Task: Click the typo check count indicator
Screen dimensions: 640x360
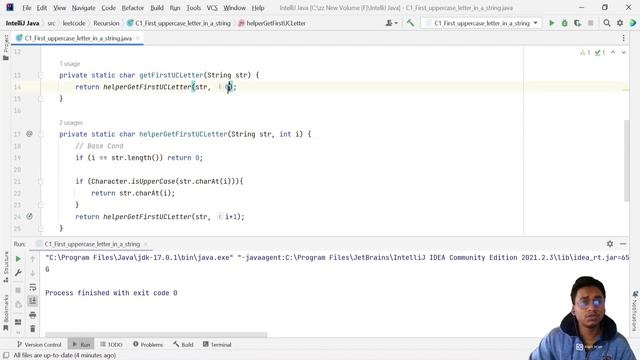Action: (x=600, y=52)
